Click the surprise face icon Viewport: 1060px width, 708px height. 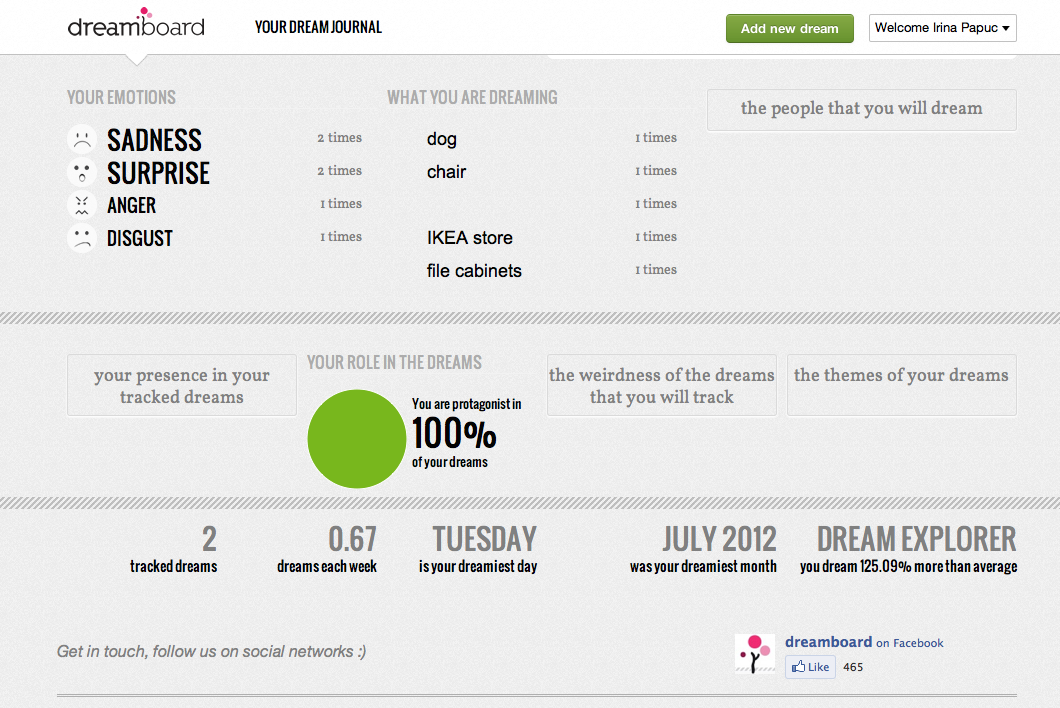(x=81, y=172)
